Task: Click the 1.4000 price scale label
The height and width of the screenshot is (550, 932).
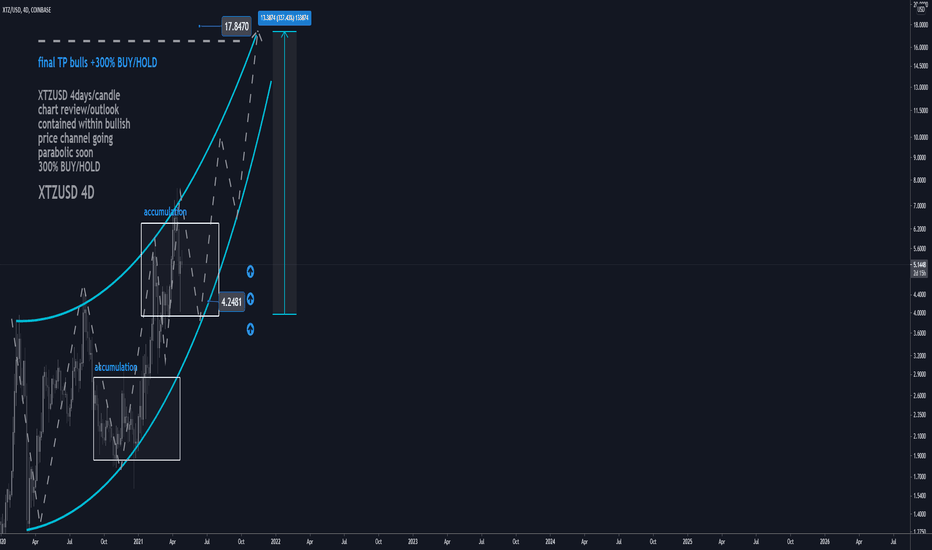Action: pyautogui.click(x=920, y=514)
